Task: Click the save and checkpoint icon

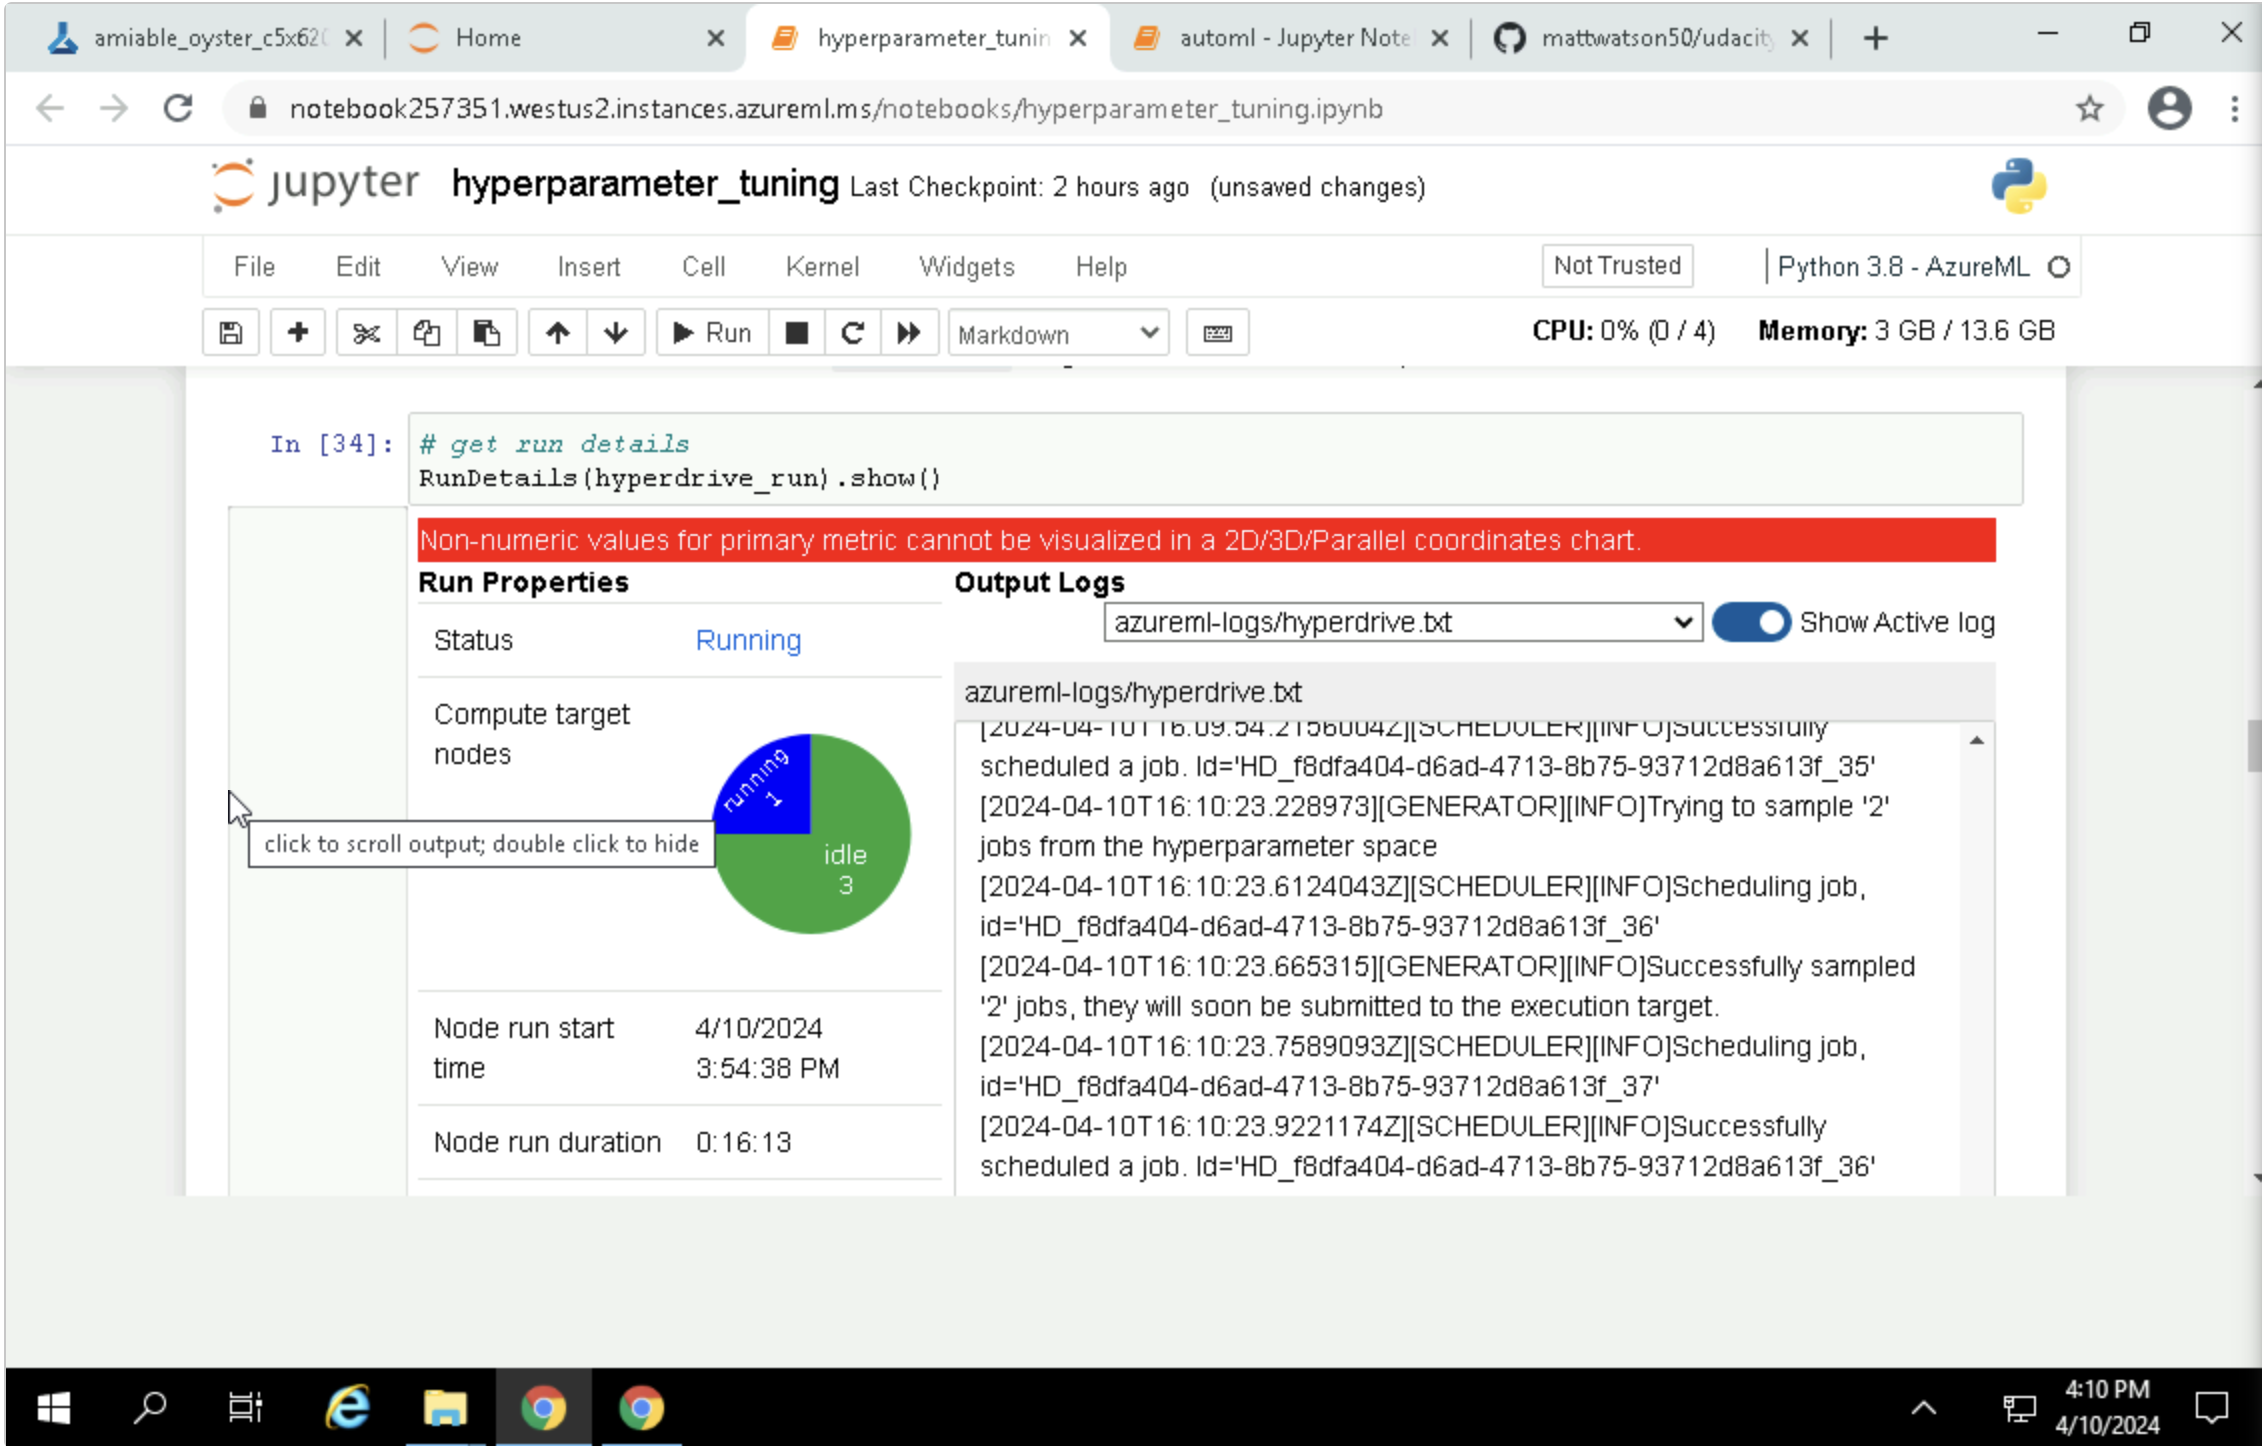Action: click(231, 333)
